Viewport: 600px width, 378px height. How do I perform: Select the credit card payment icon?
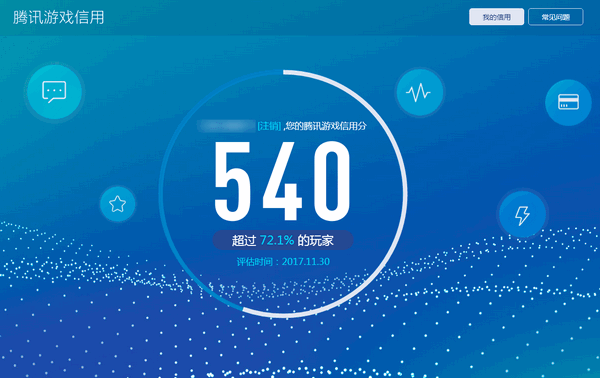coord(568,102)
